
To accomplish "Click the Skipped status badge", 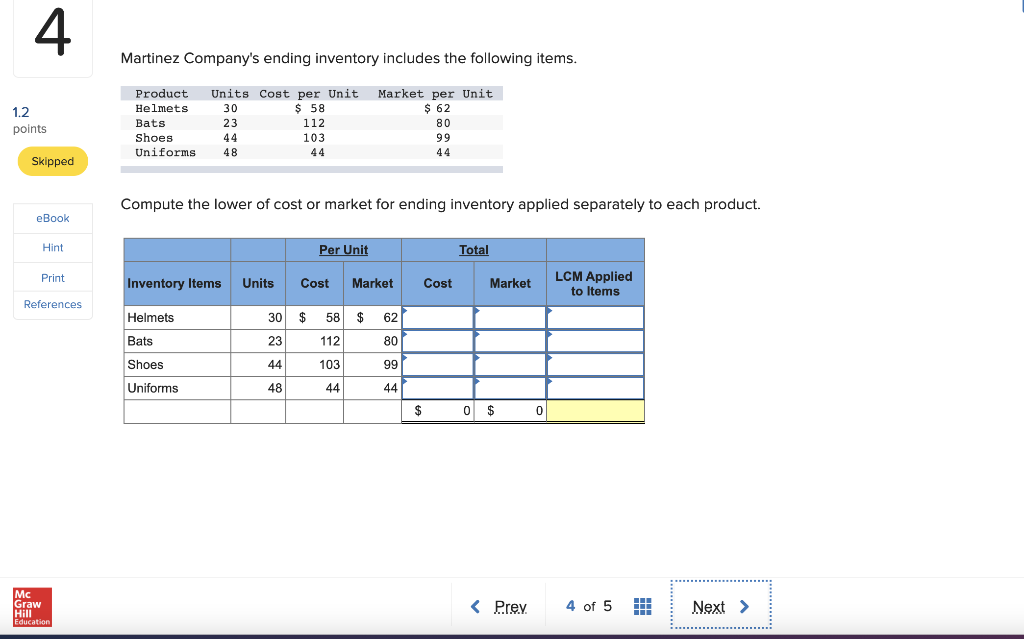I will click(x=53, y=161).
